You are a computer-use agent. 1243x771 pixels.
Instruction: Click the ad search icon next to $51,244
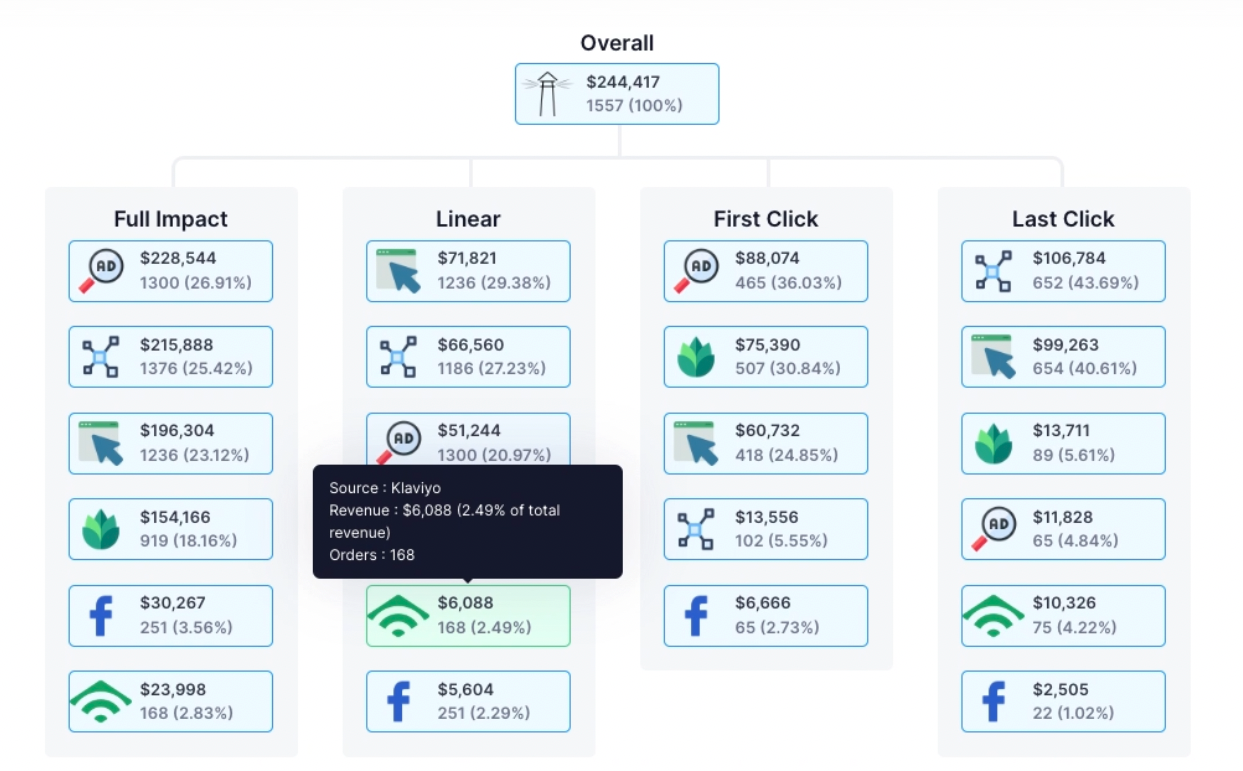pyautogui.click(x=400, y=441)
